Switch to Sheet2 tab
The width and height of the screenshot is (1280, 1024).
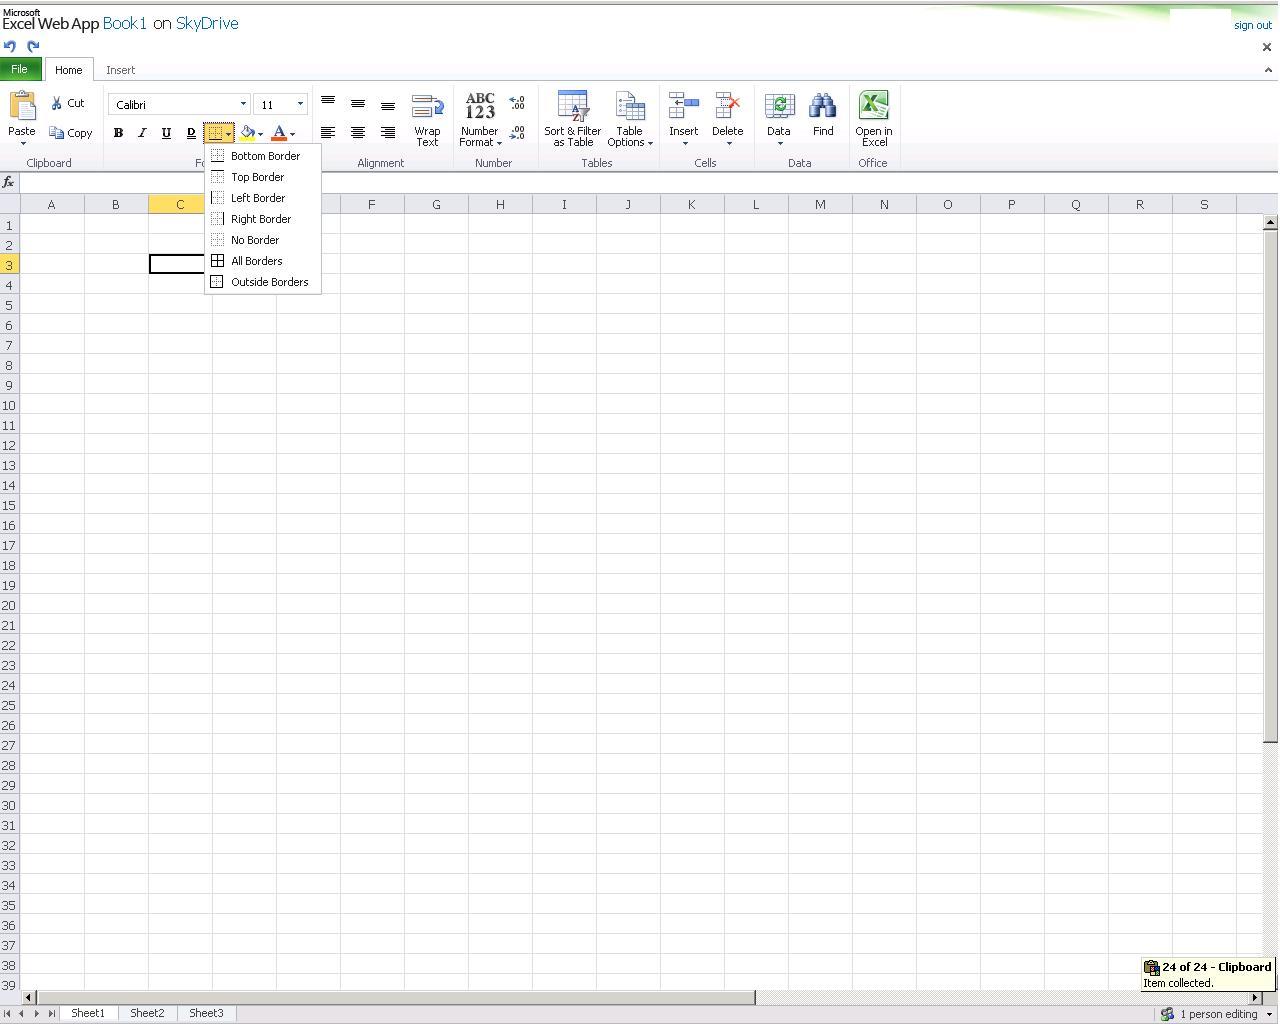pyautogui.click(x=147, y=1013)
